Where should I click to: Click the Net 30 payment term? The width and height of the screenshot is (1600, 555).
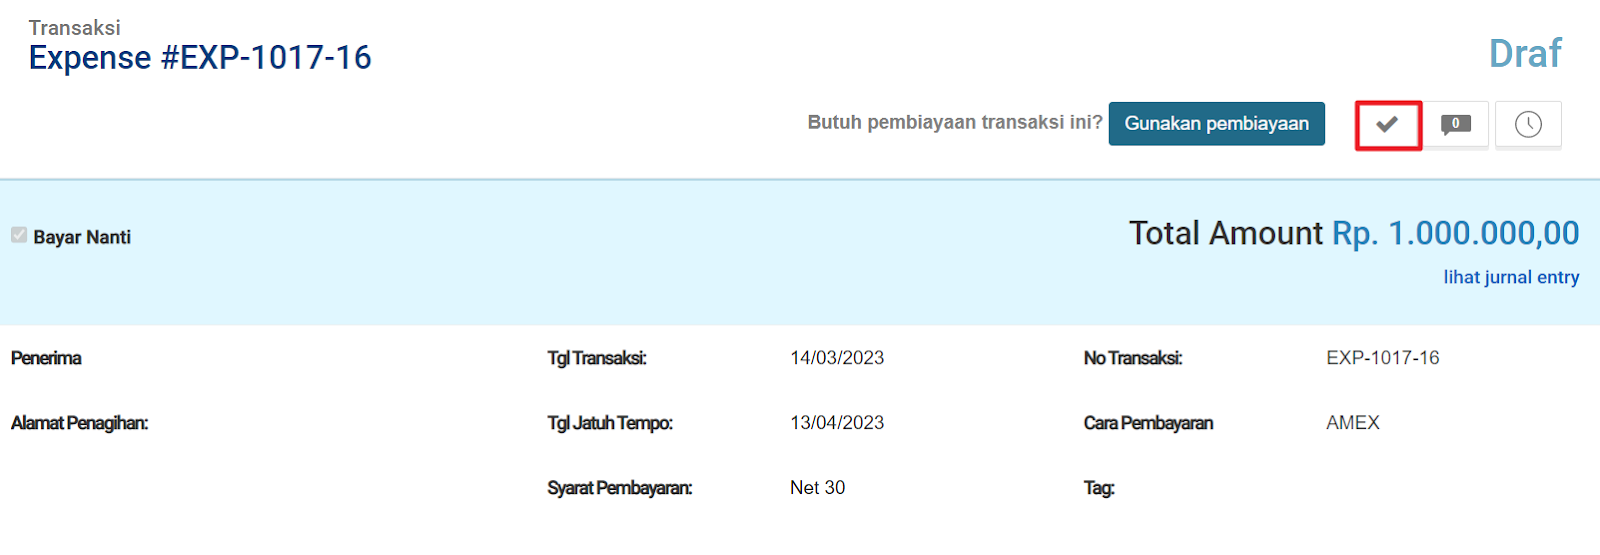coord(817,488)
